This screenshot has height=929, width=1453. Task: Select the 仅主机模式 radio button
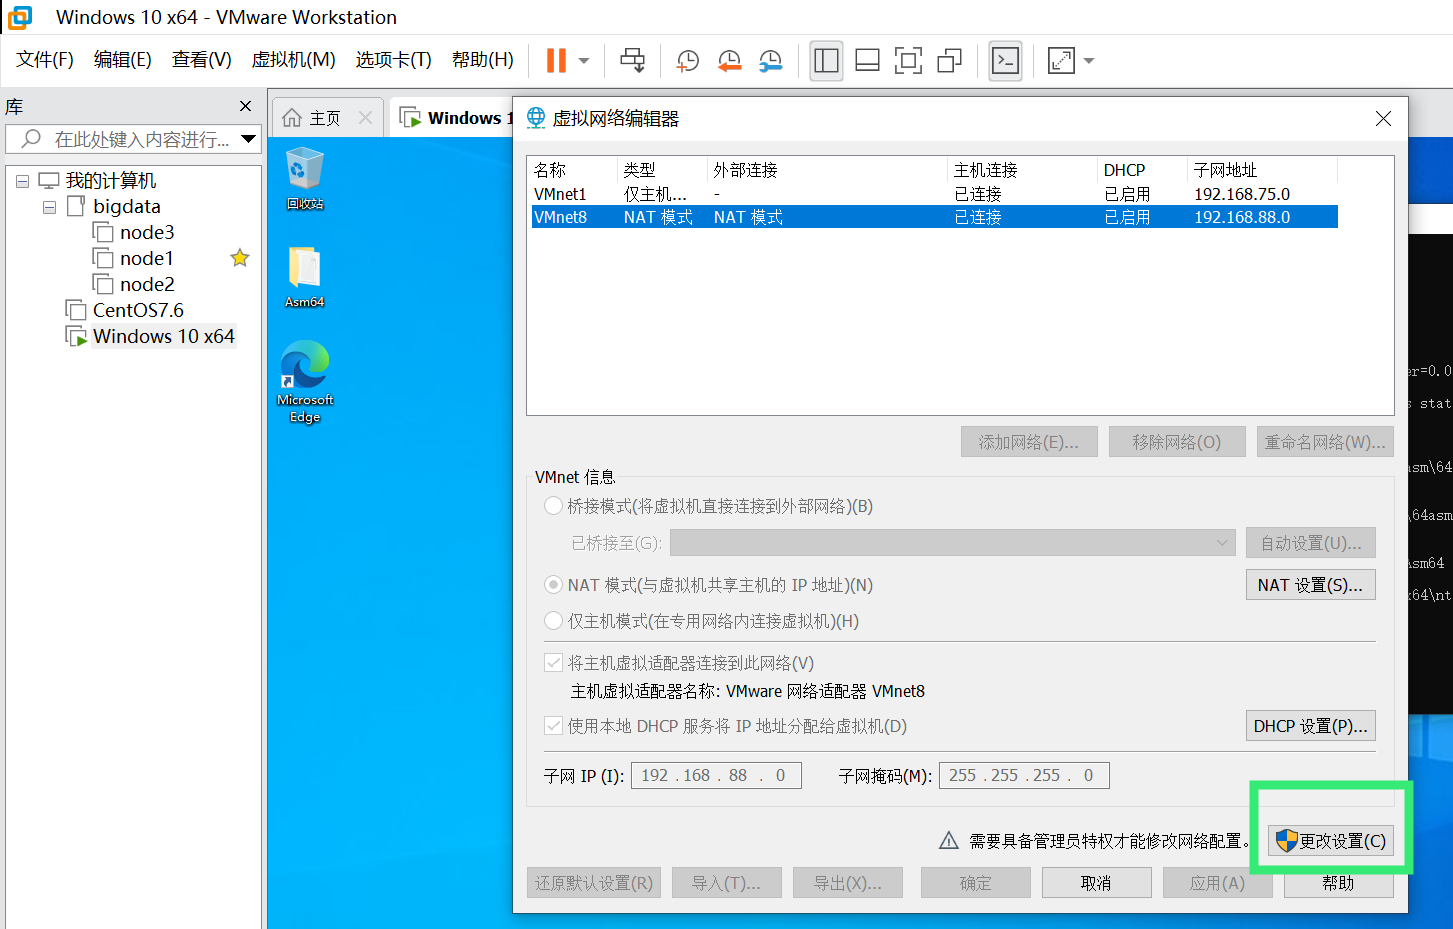tap(553, 621)
